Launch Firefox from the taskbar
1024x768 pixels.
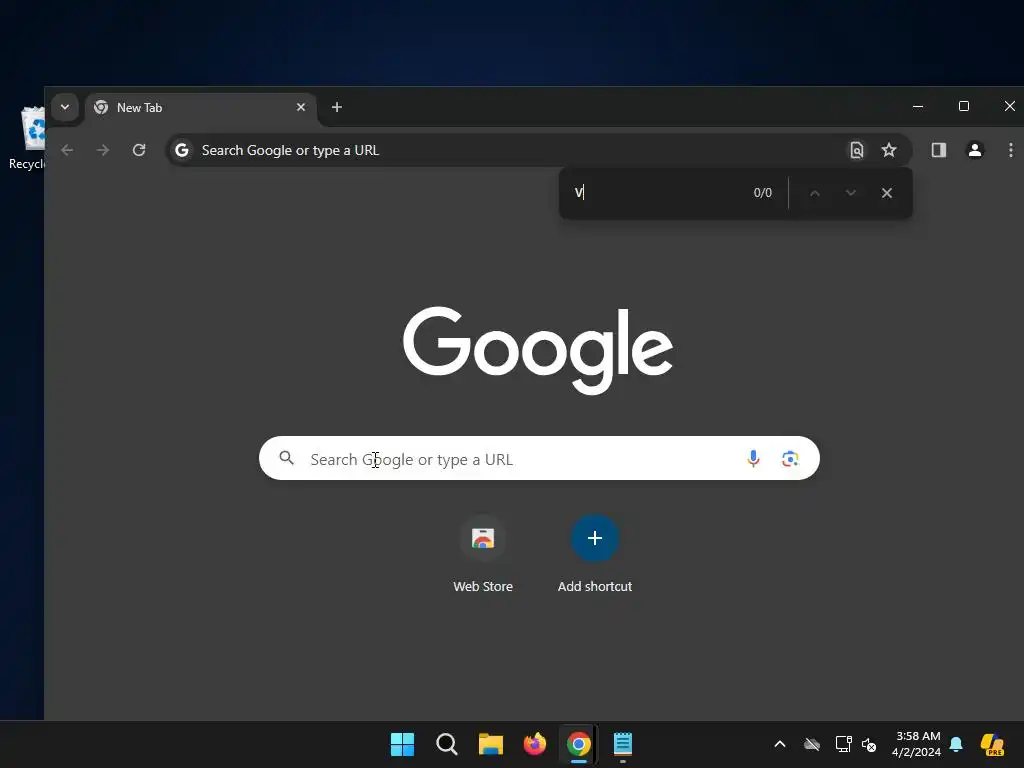pos(534,744)
